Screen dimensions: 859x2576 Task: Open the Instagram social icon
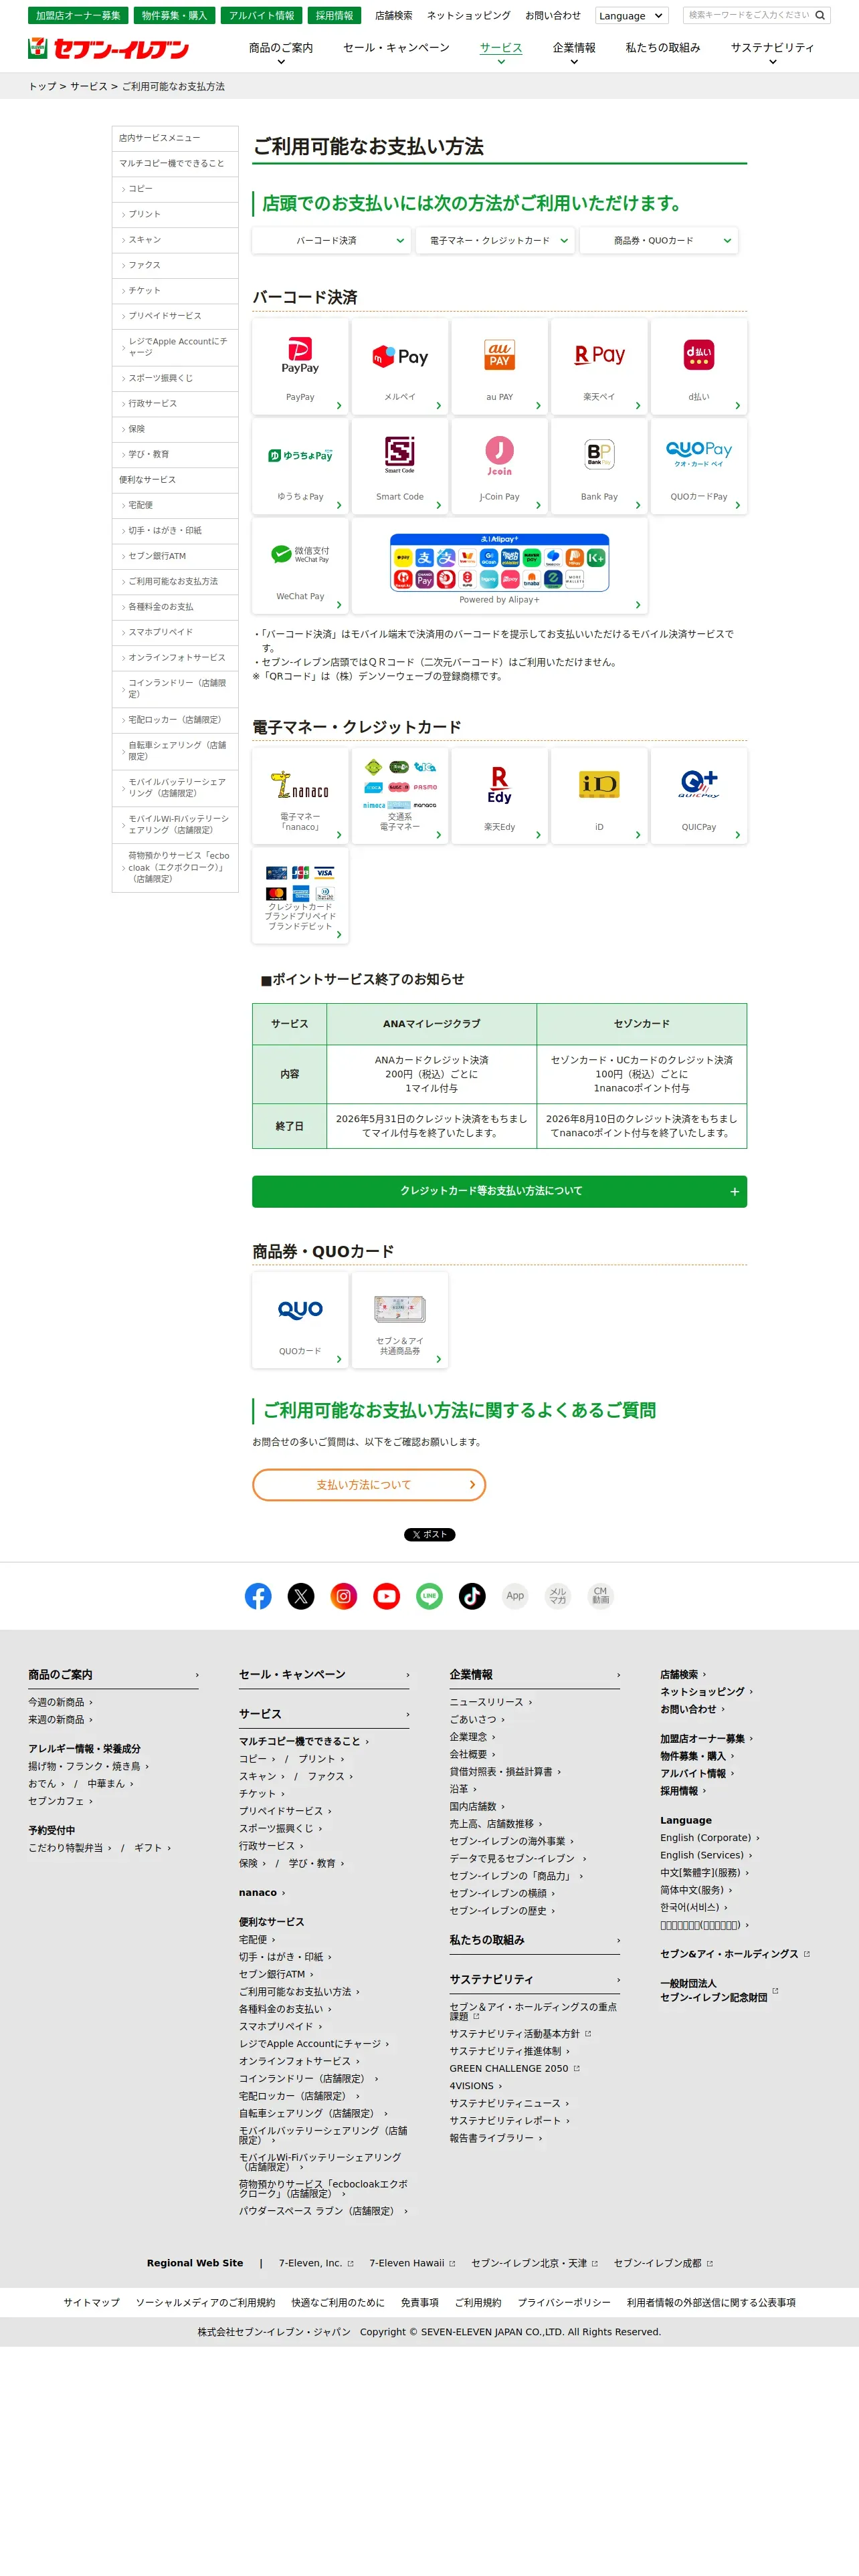click(x=344, y=1596)
